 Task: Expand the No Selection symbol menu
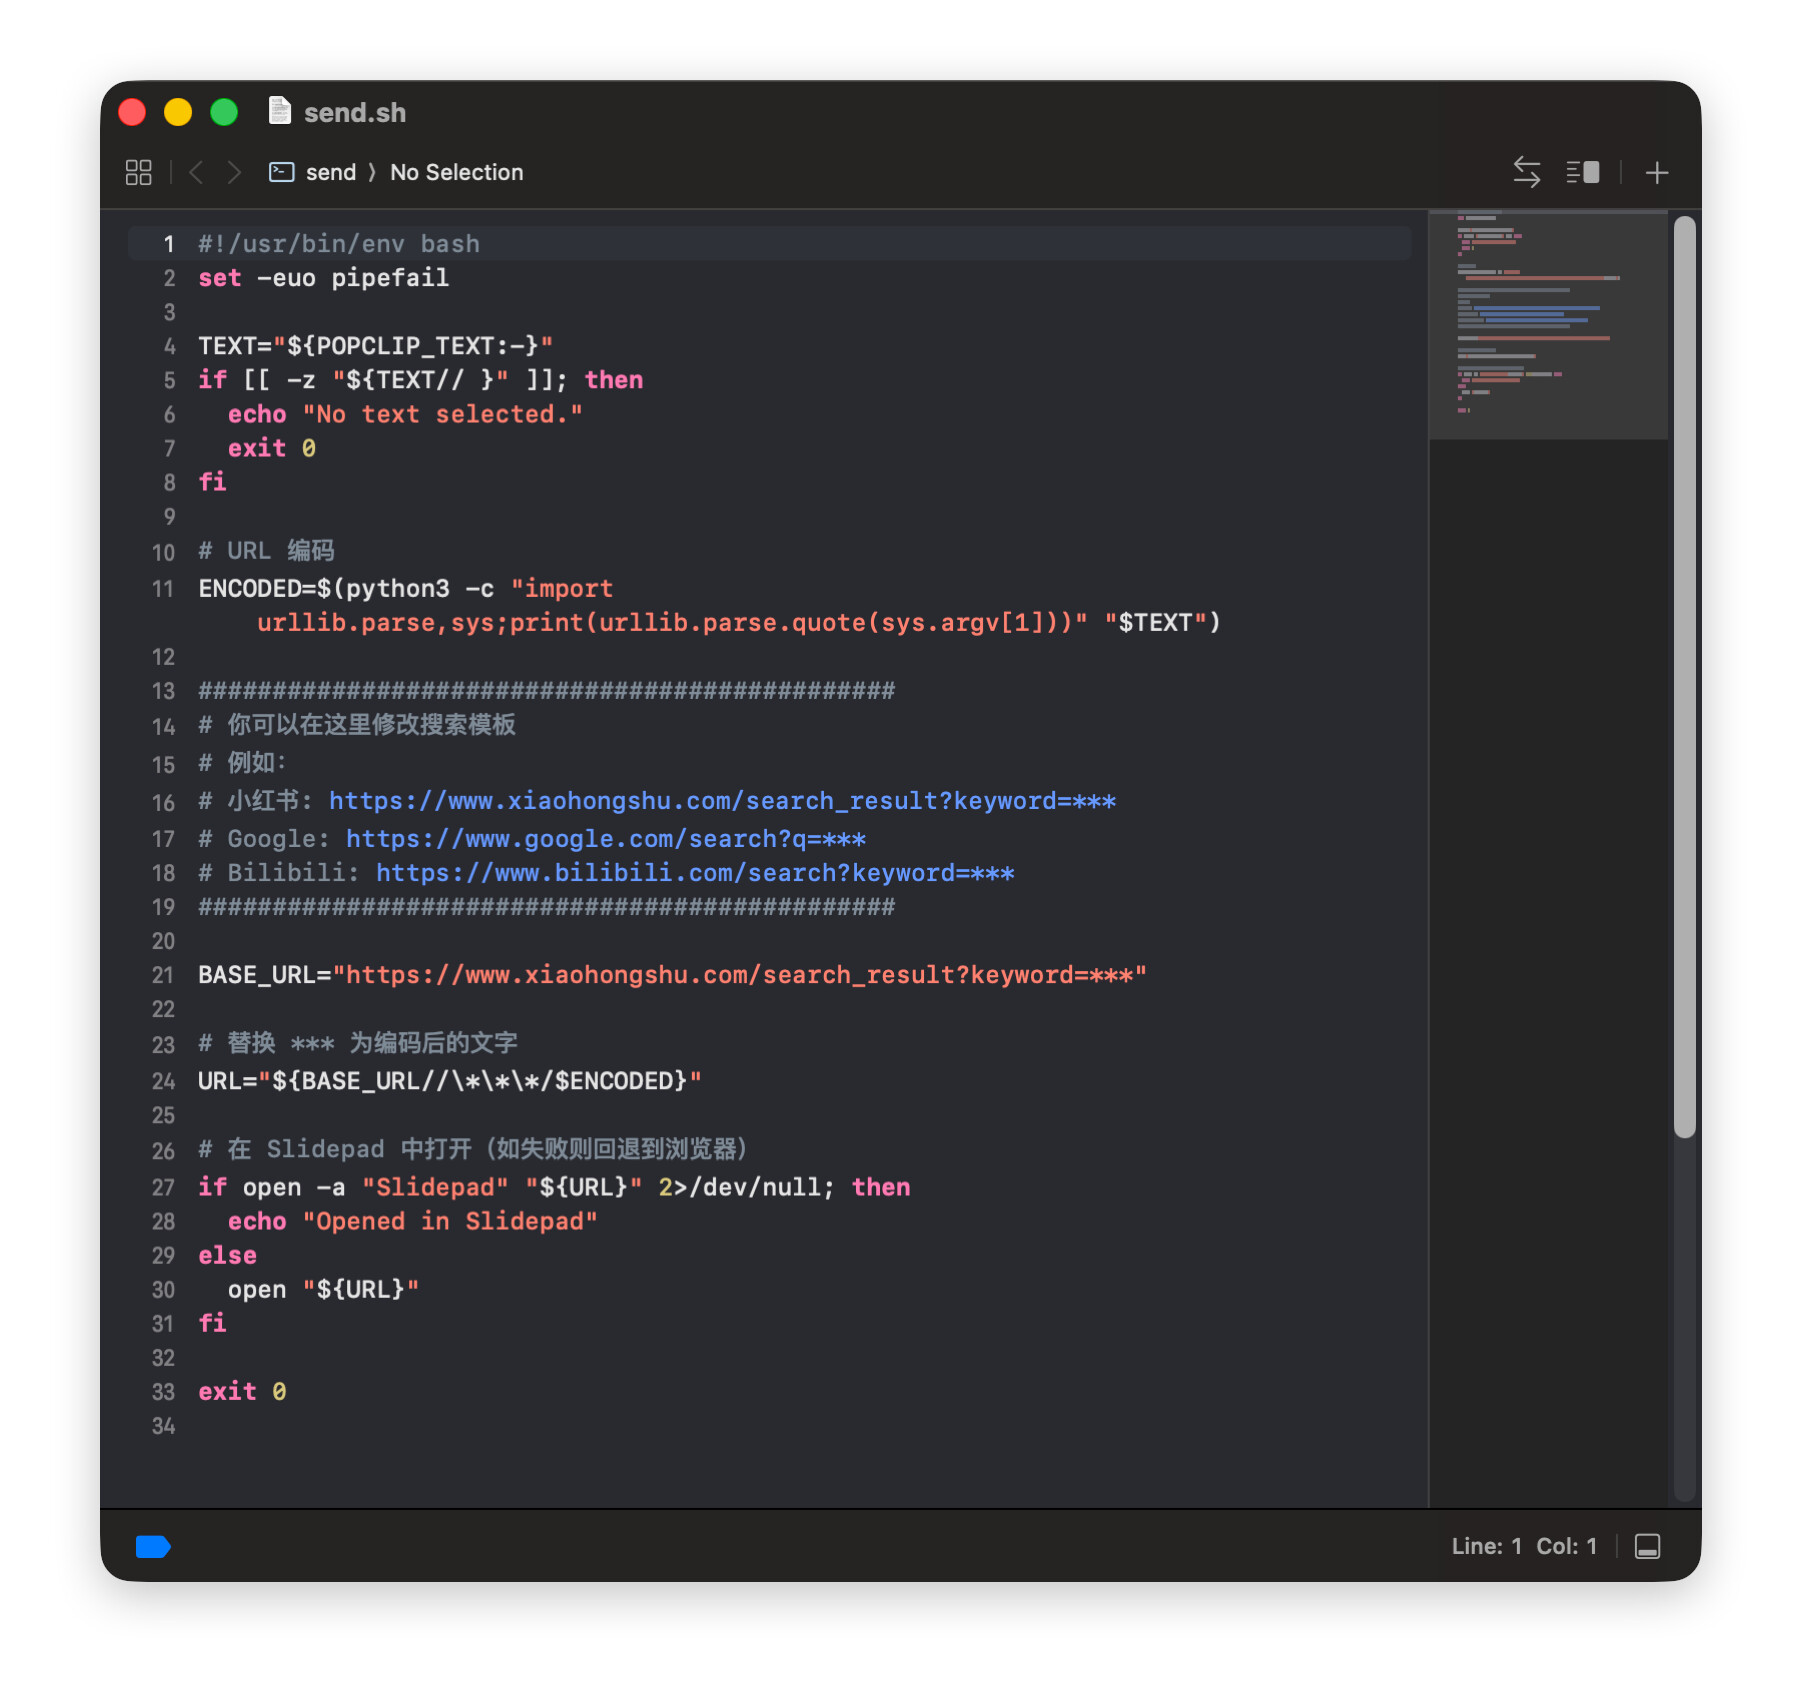coord(456,172)
